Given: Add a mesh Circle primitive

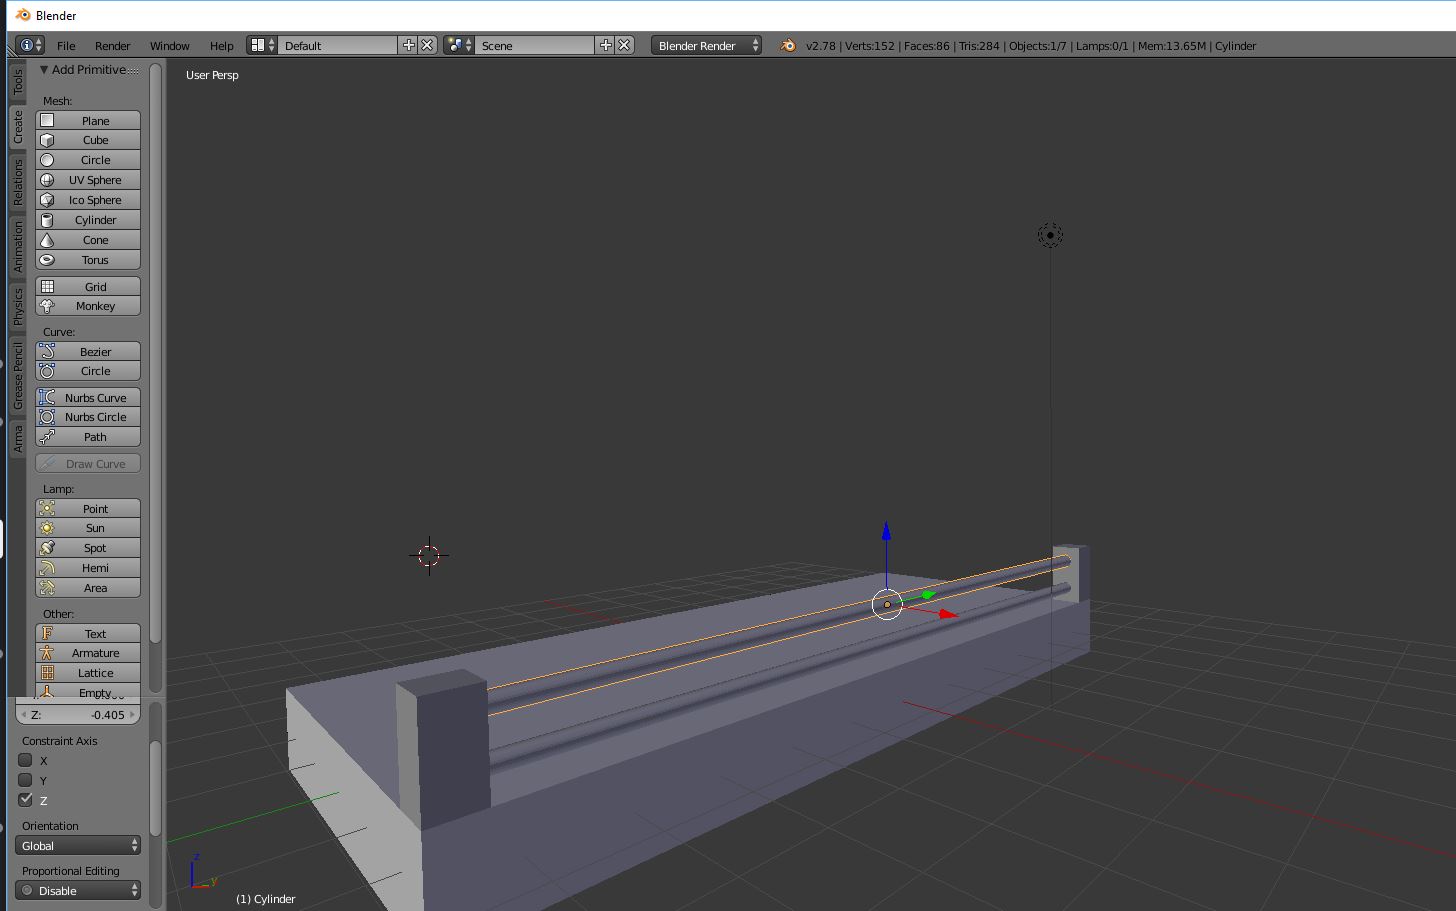Looking at the screenshot, I should tap(88, 160).
